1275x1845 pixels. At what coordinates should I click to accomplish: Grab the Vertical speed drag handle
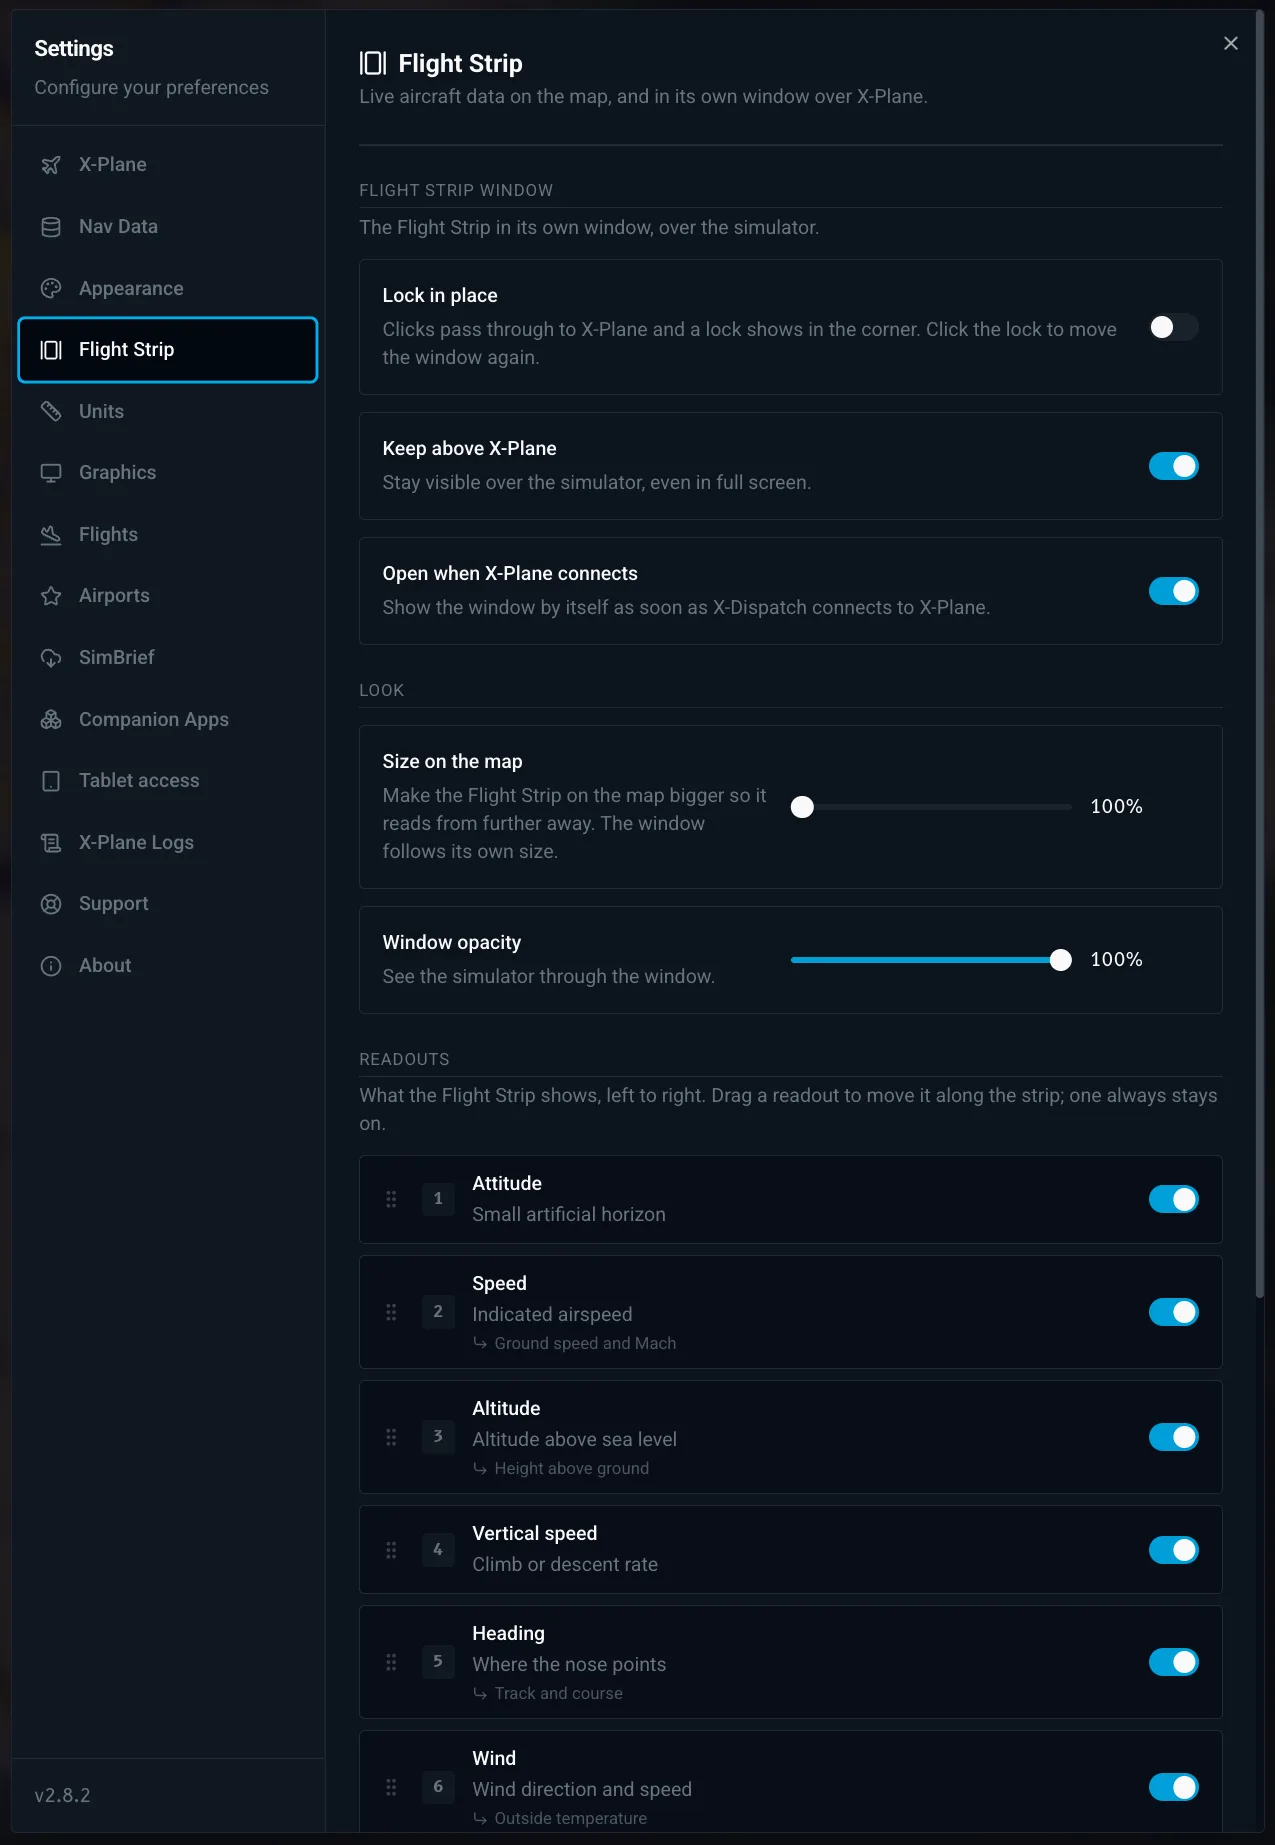point(391,1550)
